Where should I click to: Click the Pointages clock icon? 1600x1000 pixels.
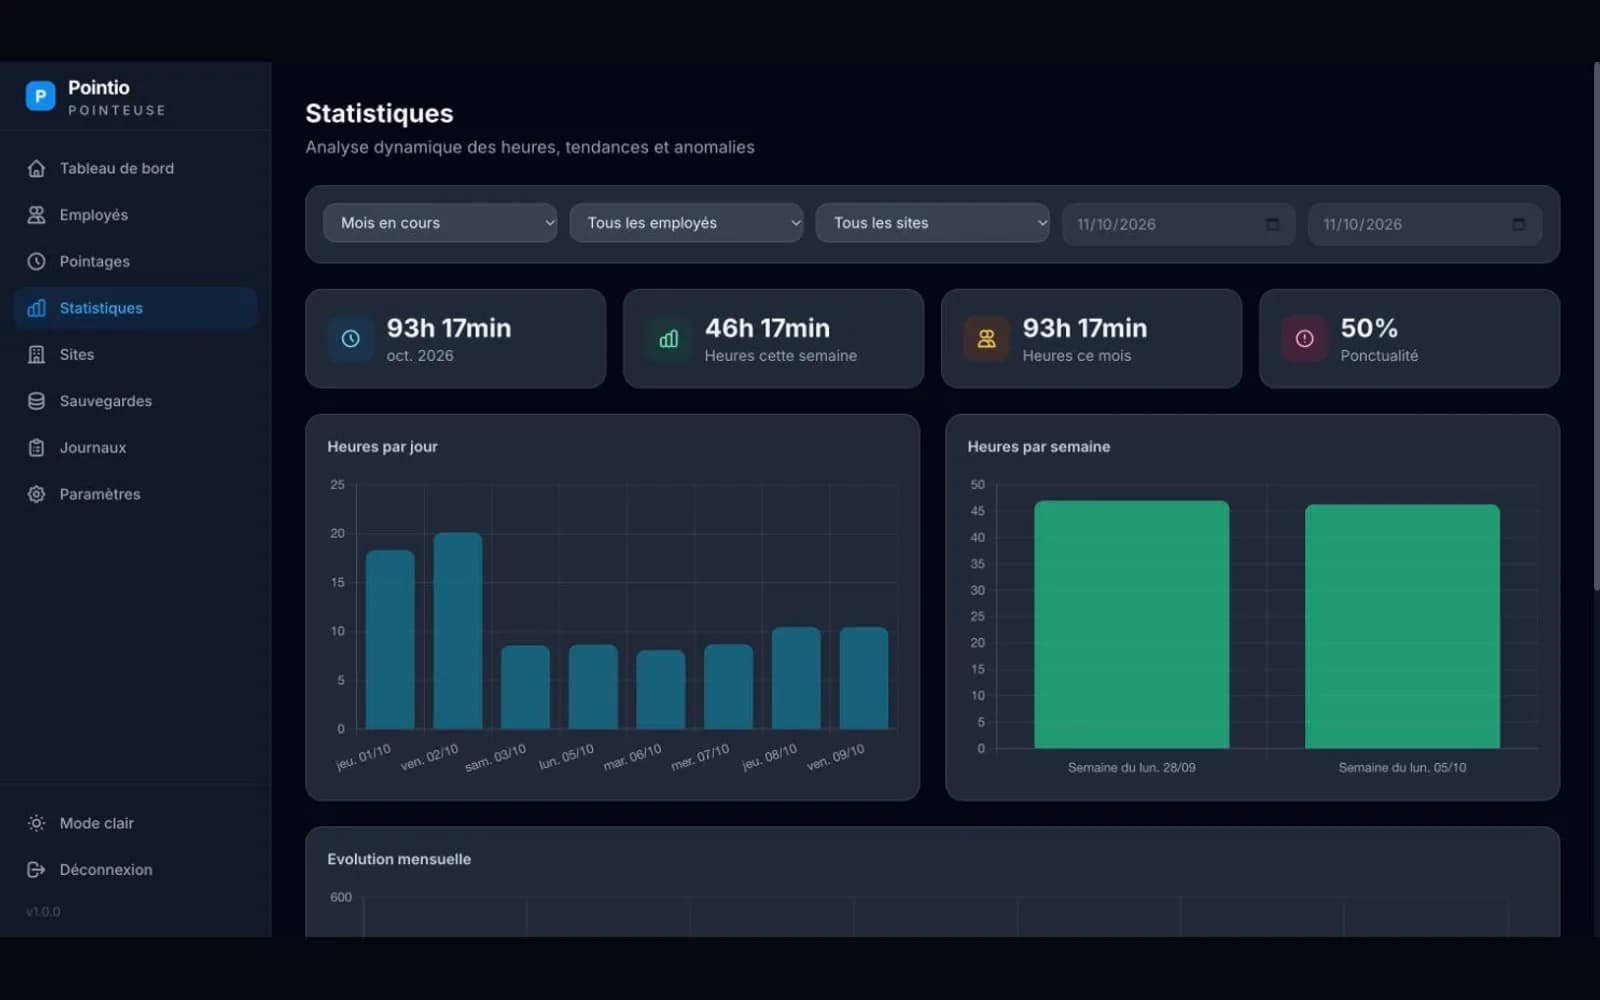tap(36, 261)
